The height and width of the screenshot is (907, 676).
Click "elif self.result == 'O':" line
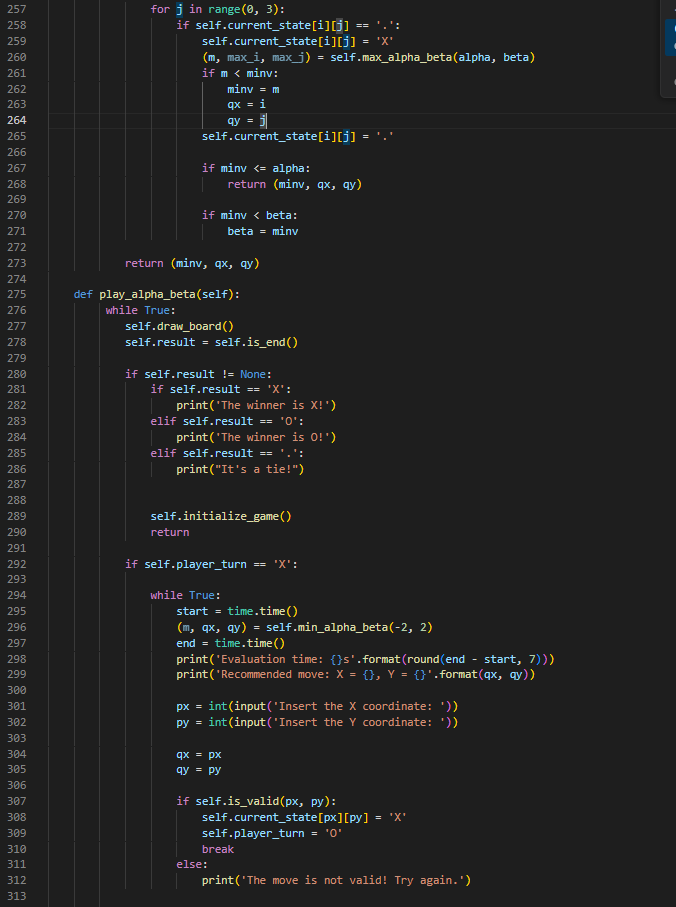[x=227, y=422]
